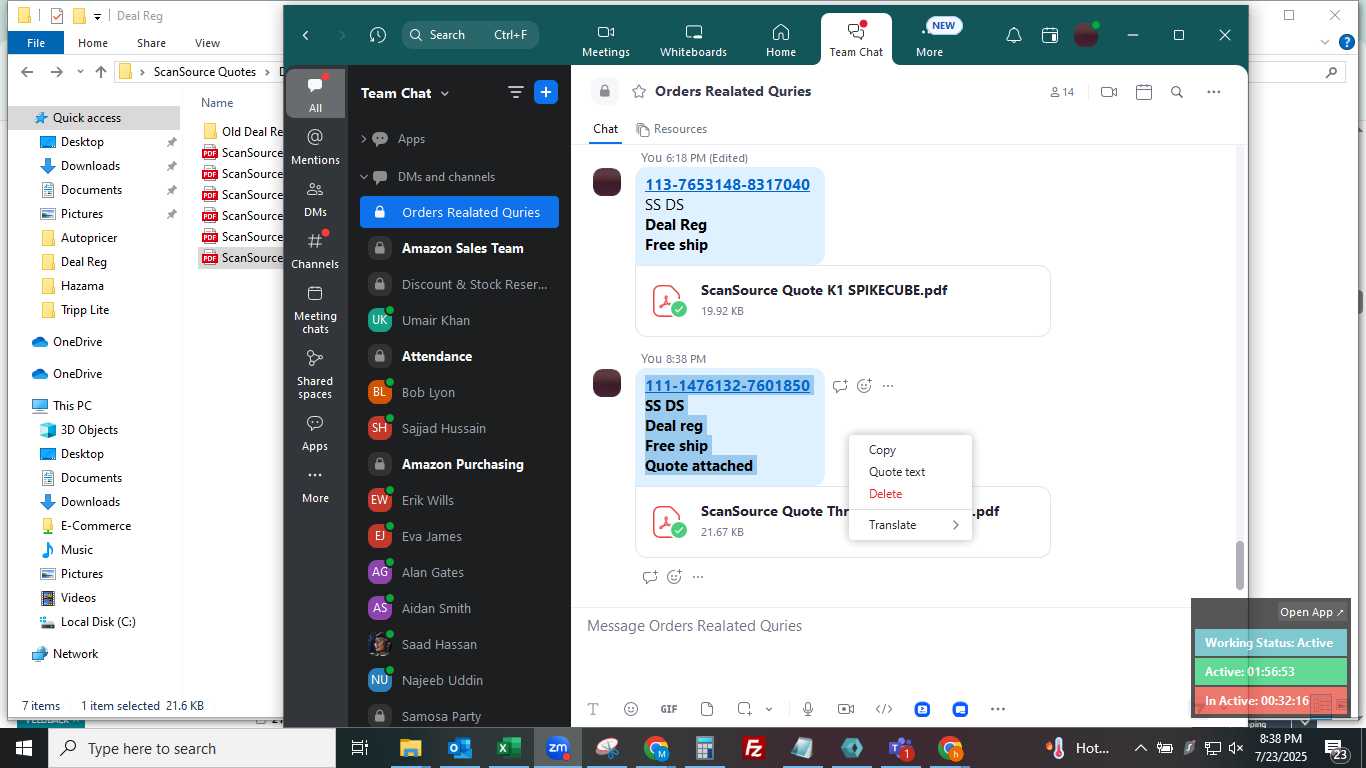Open order link 111-1476132-7601850
1366x768 pixels.
[727, 386]
